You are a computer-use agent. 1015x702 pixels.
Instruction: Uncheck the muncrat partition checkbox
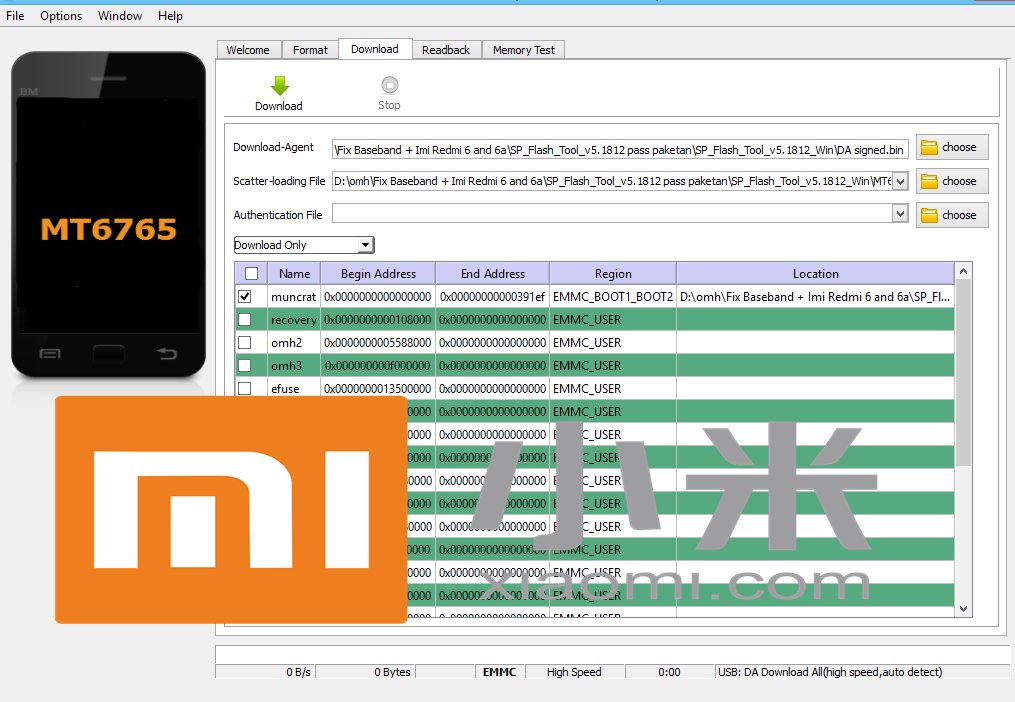245,297
